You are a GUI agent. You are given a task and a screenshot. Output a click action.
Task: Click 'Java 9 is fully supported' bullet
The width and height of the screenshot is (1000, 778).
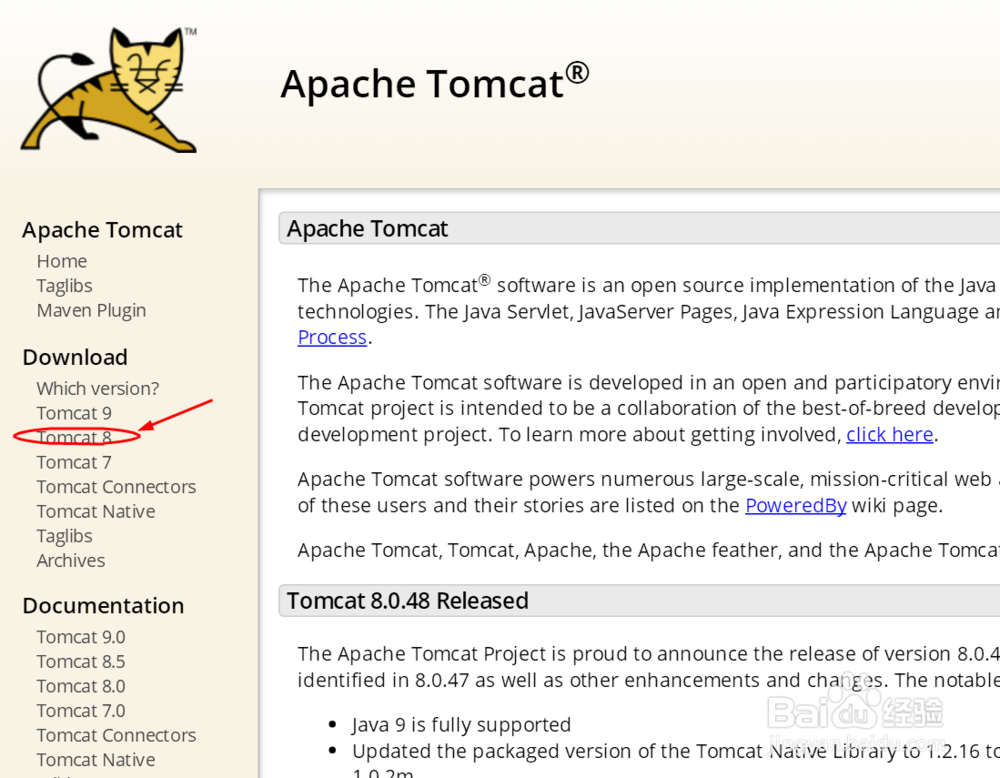pos(461,725)
